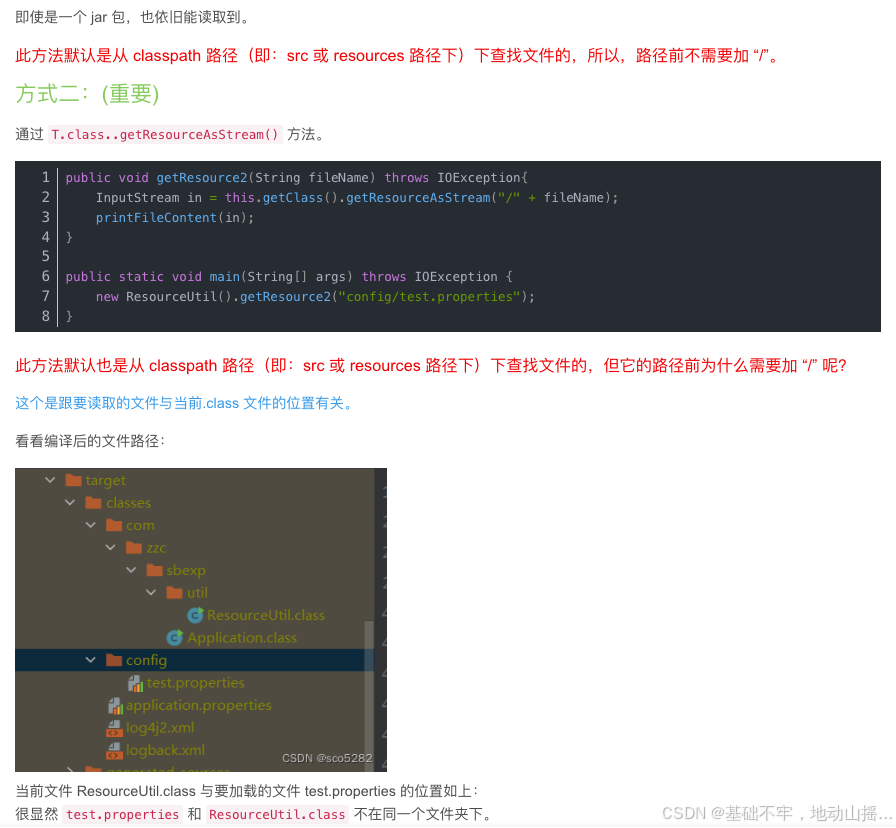Collapse the config folder chevron
The height and width of the screenshot is (828, 896).
pos(90,660)
